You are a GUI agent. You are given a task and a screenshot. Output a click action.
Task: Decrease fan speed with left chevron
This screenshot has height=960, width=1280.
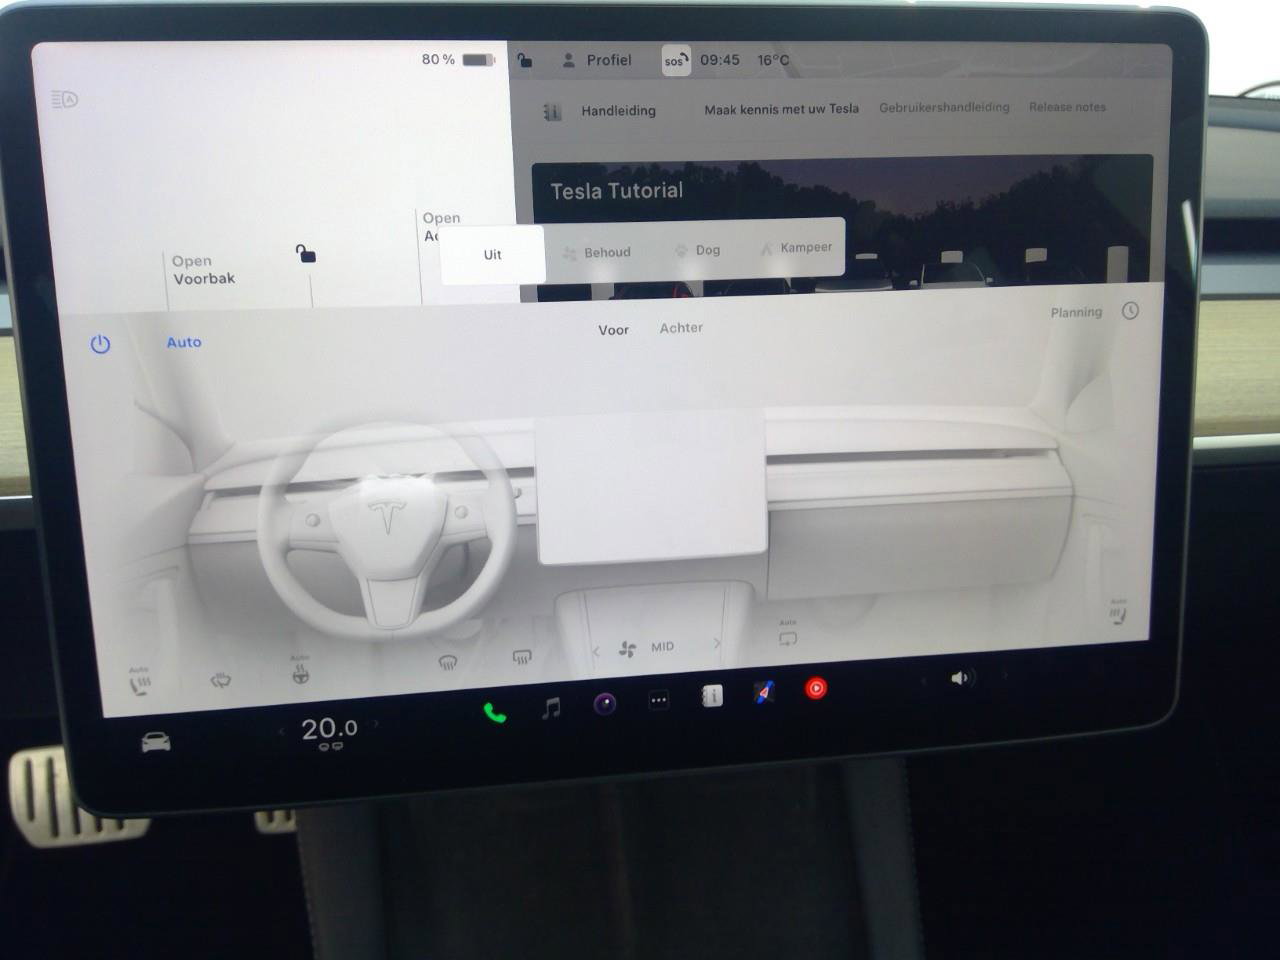596,652
